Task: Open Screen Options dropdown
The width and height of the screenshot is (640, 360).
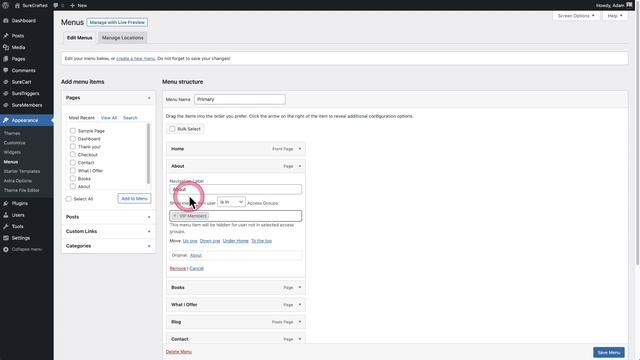Action: pyautogui.click(x=576, y=16)
